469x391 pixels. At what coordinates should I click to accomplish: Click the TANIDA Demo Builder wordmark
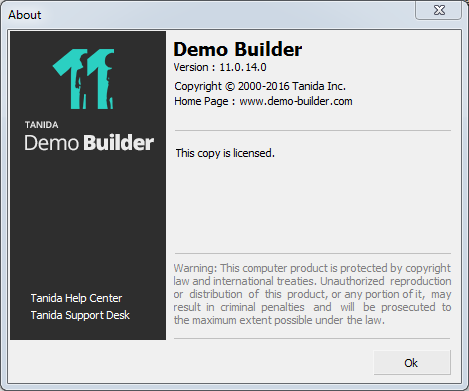89,137
